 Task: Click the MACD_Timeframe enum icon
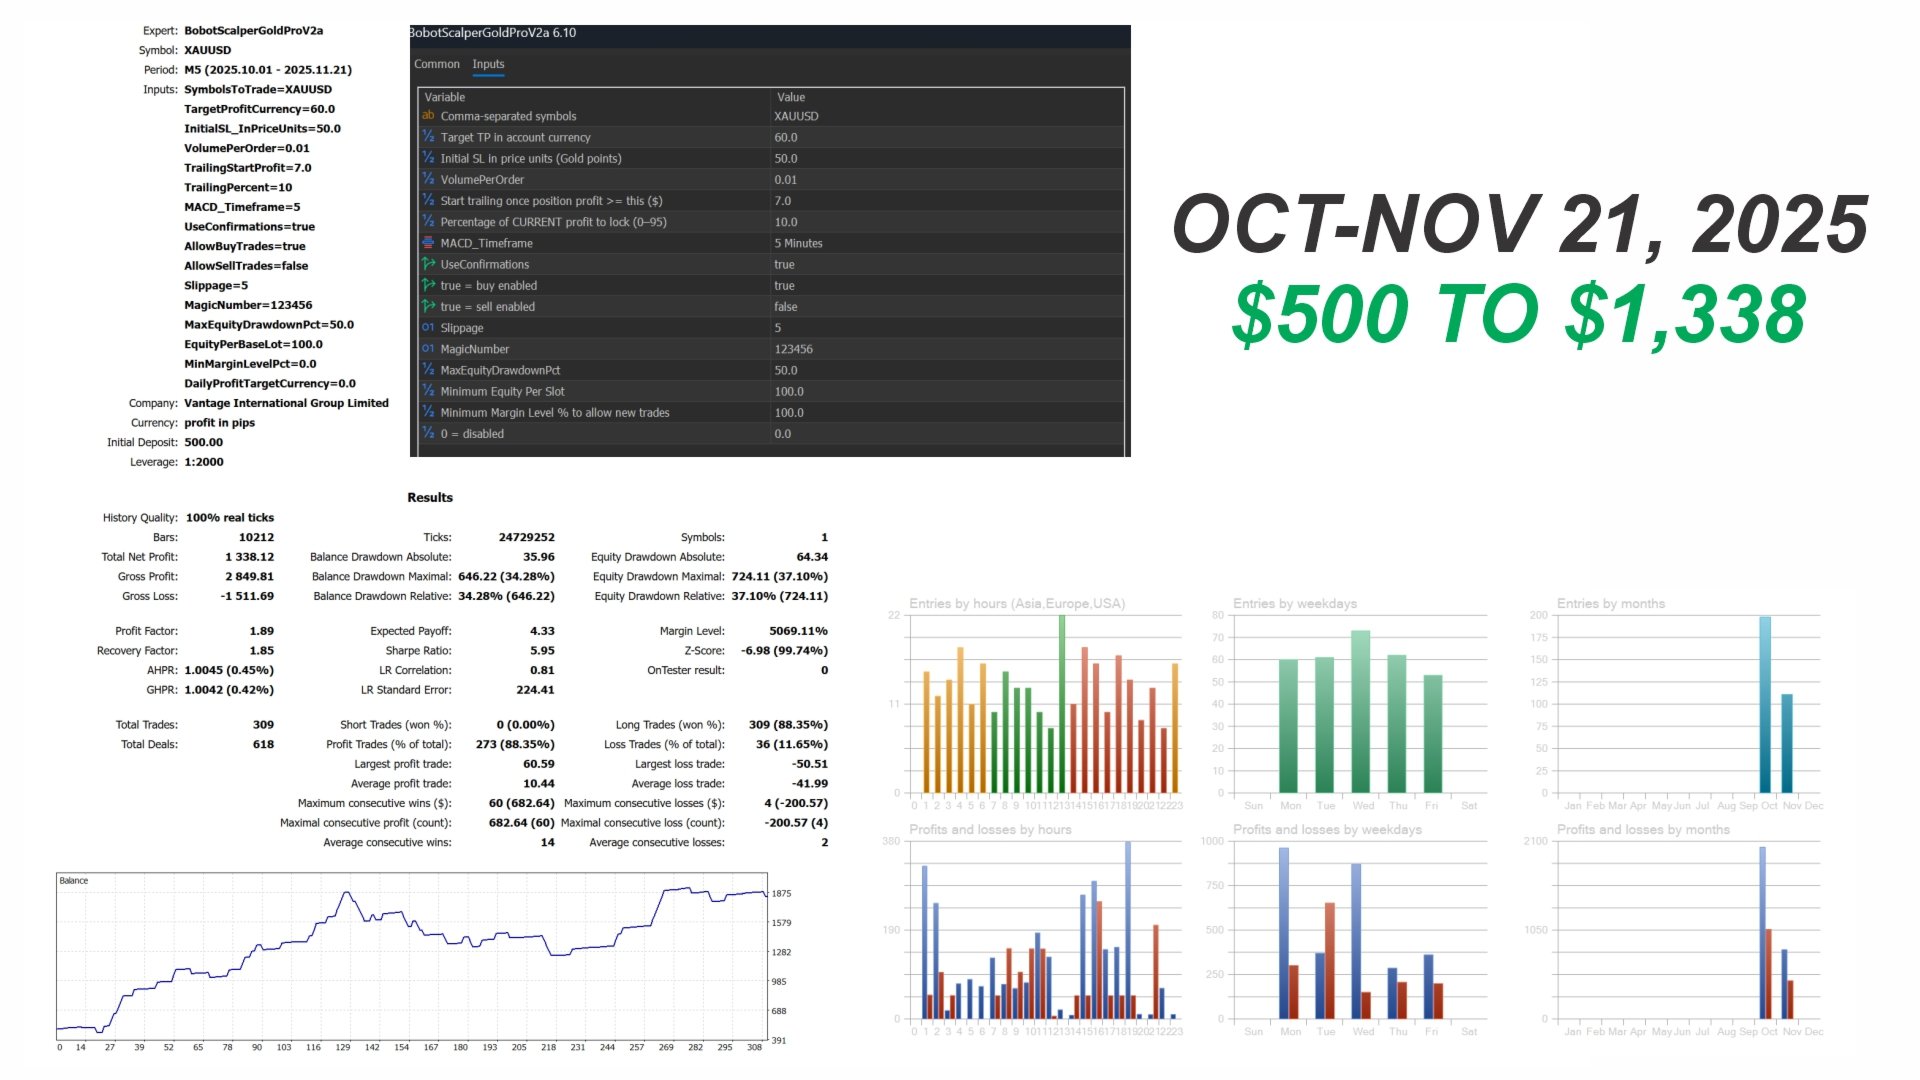(428, 243)
